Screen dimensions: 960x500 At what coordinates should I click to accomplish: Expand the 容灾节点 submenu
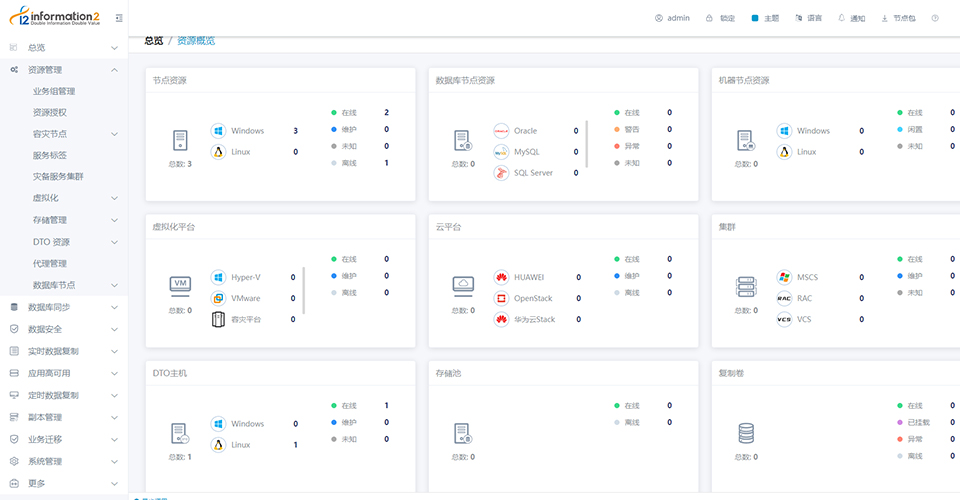[114, 134]
